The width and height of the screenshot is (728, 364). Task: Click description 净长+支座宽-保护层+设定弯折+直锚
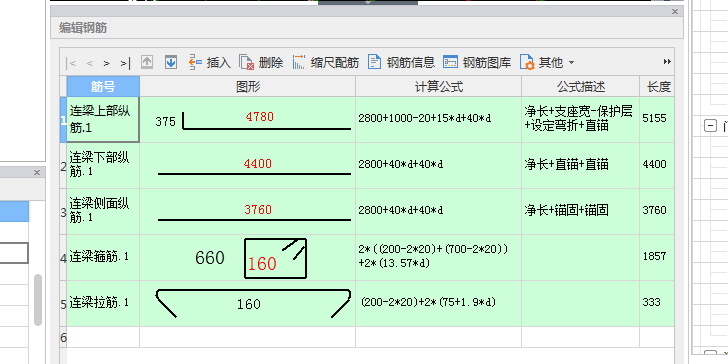click(578, 118)
